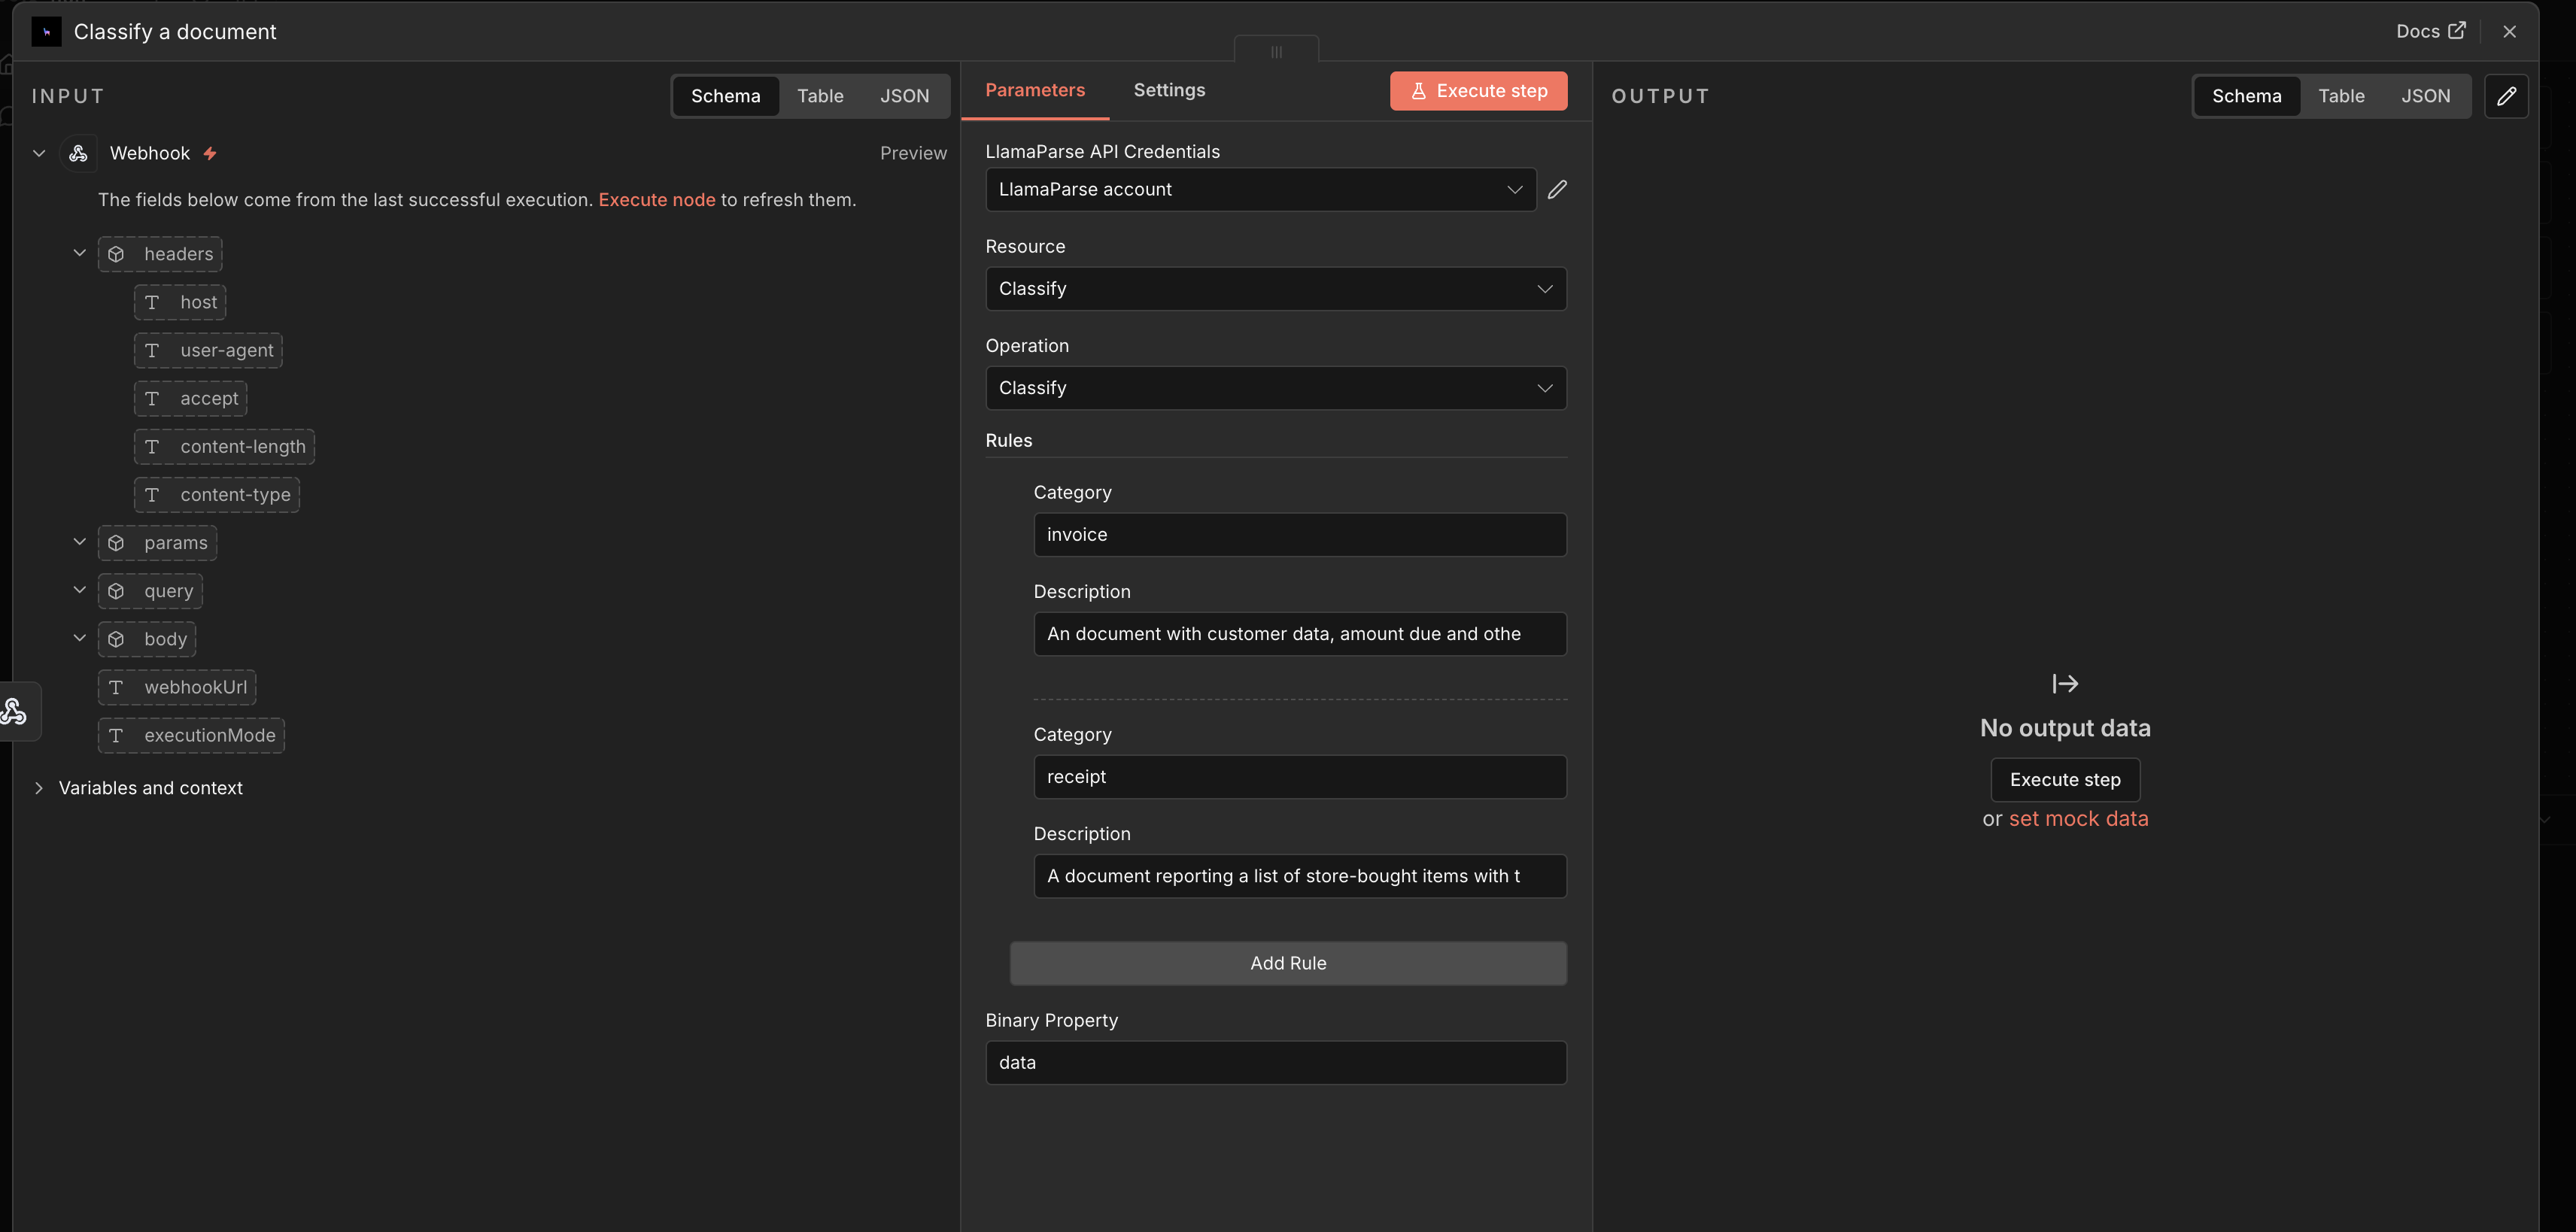Click the content-type field pill

[x=217, y=494]
